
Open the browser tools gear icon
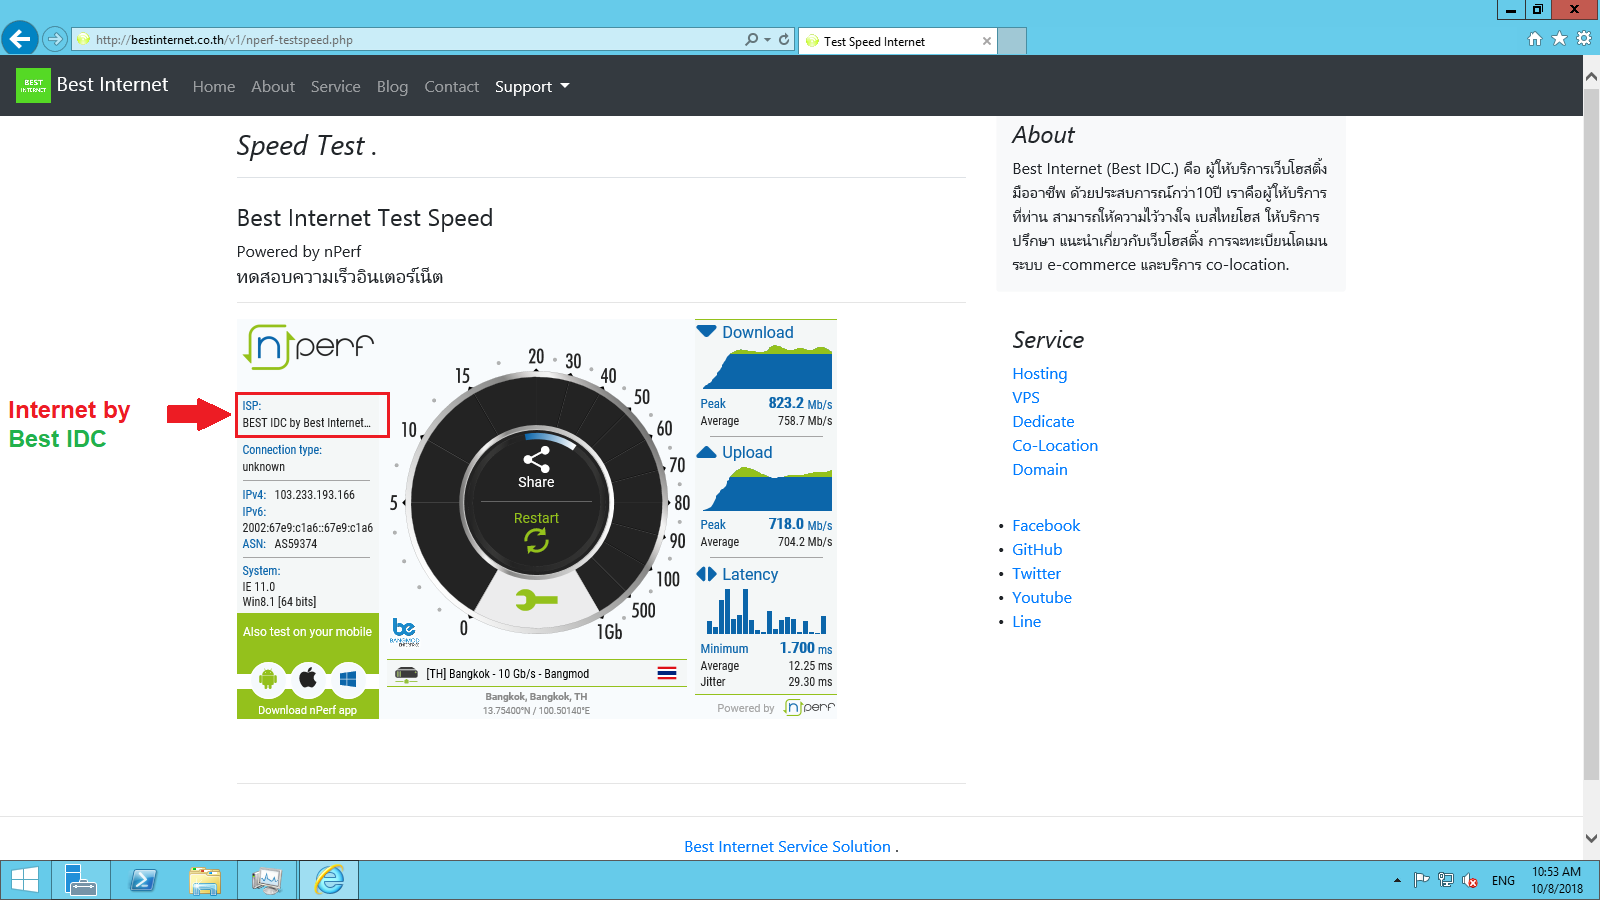(1584, 39)
